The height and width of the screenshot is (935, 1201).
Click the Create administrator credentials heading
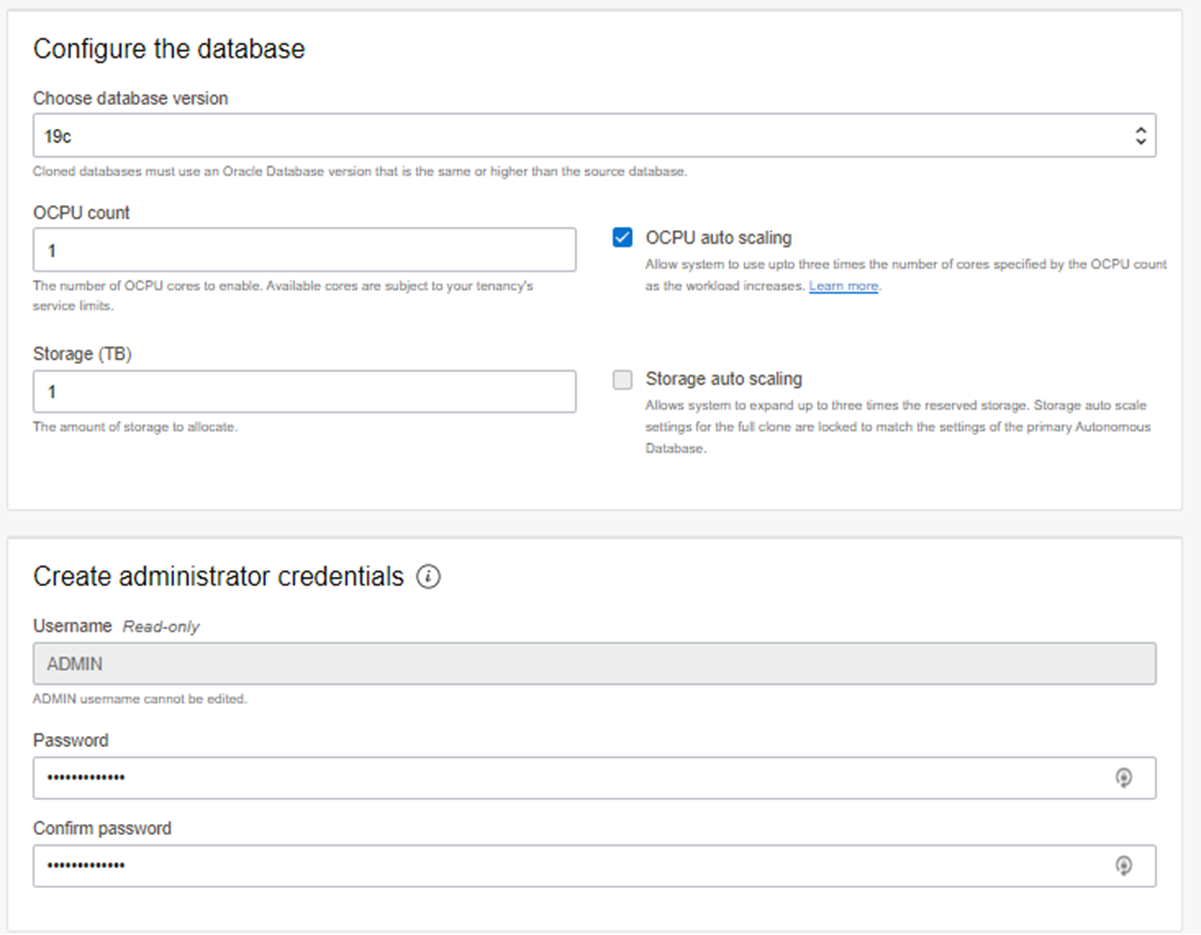pos(218,576)
